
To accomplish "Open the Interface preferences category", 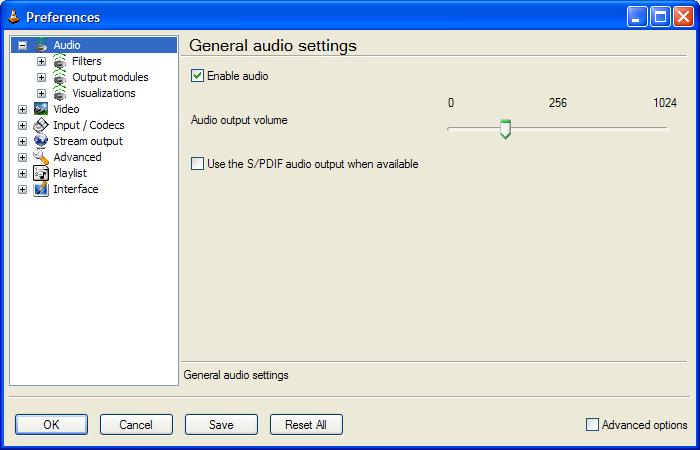I will (75, 189).
